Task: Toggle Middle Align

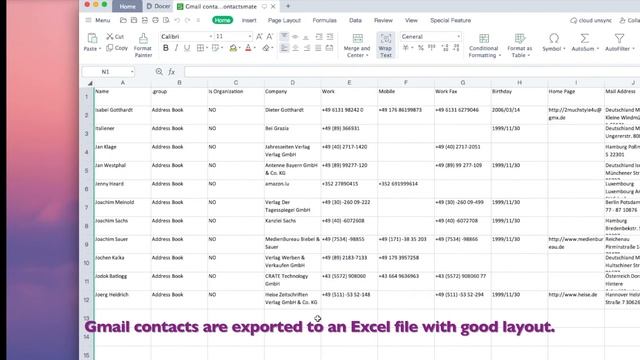Action: tap(295, 36)
